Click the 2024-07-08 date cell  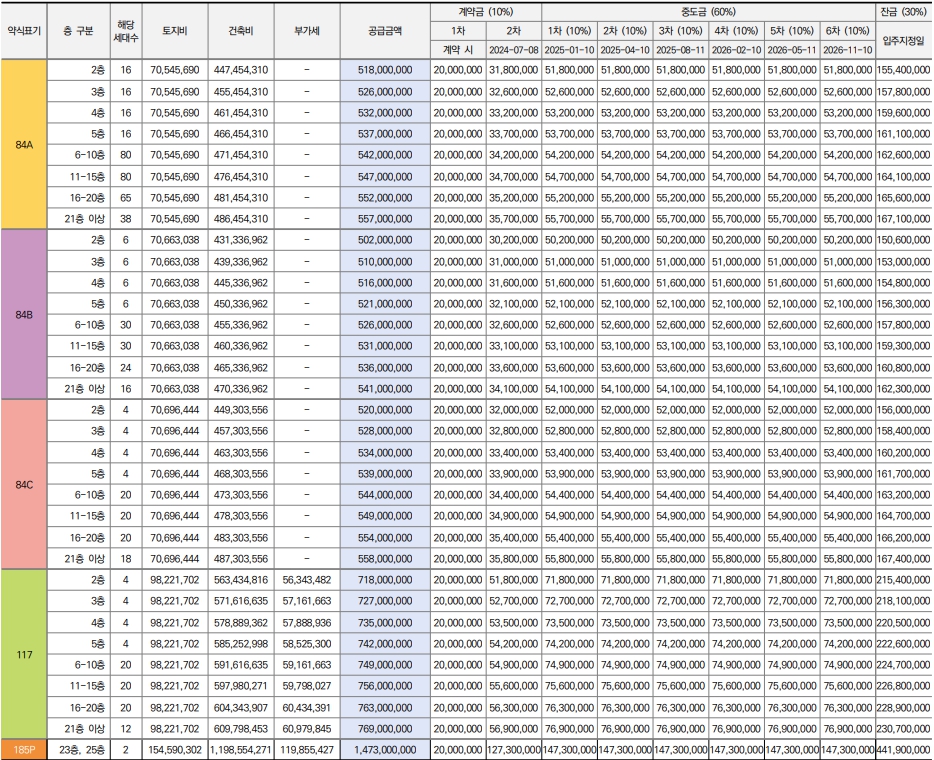(513, 50)
